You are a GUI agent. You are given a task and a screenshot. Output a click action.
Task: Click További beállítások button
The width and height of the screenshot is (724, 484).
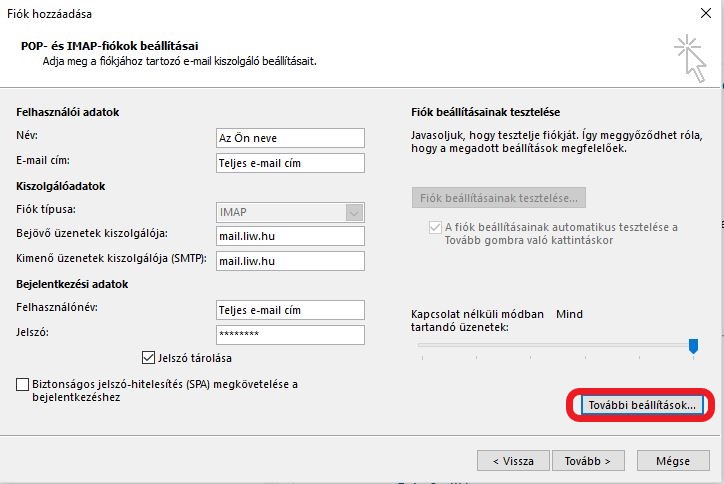(x=642, y=405)
